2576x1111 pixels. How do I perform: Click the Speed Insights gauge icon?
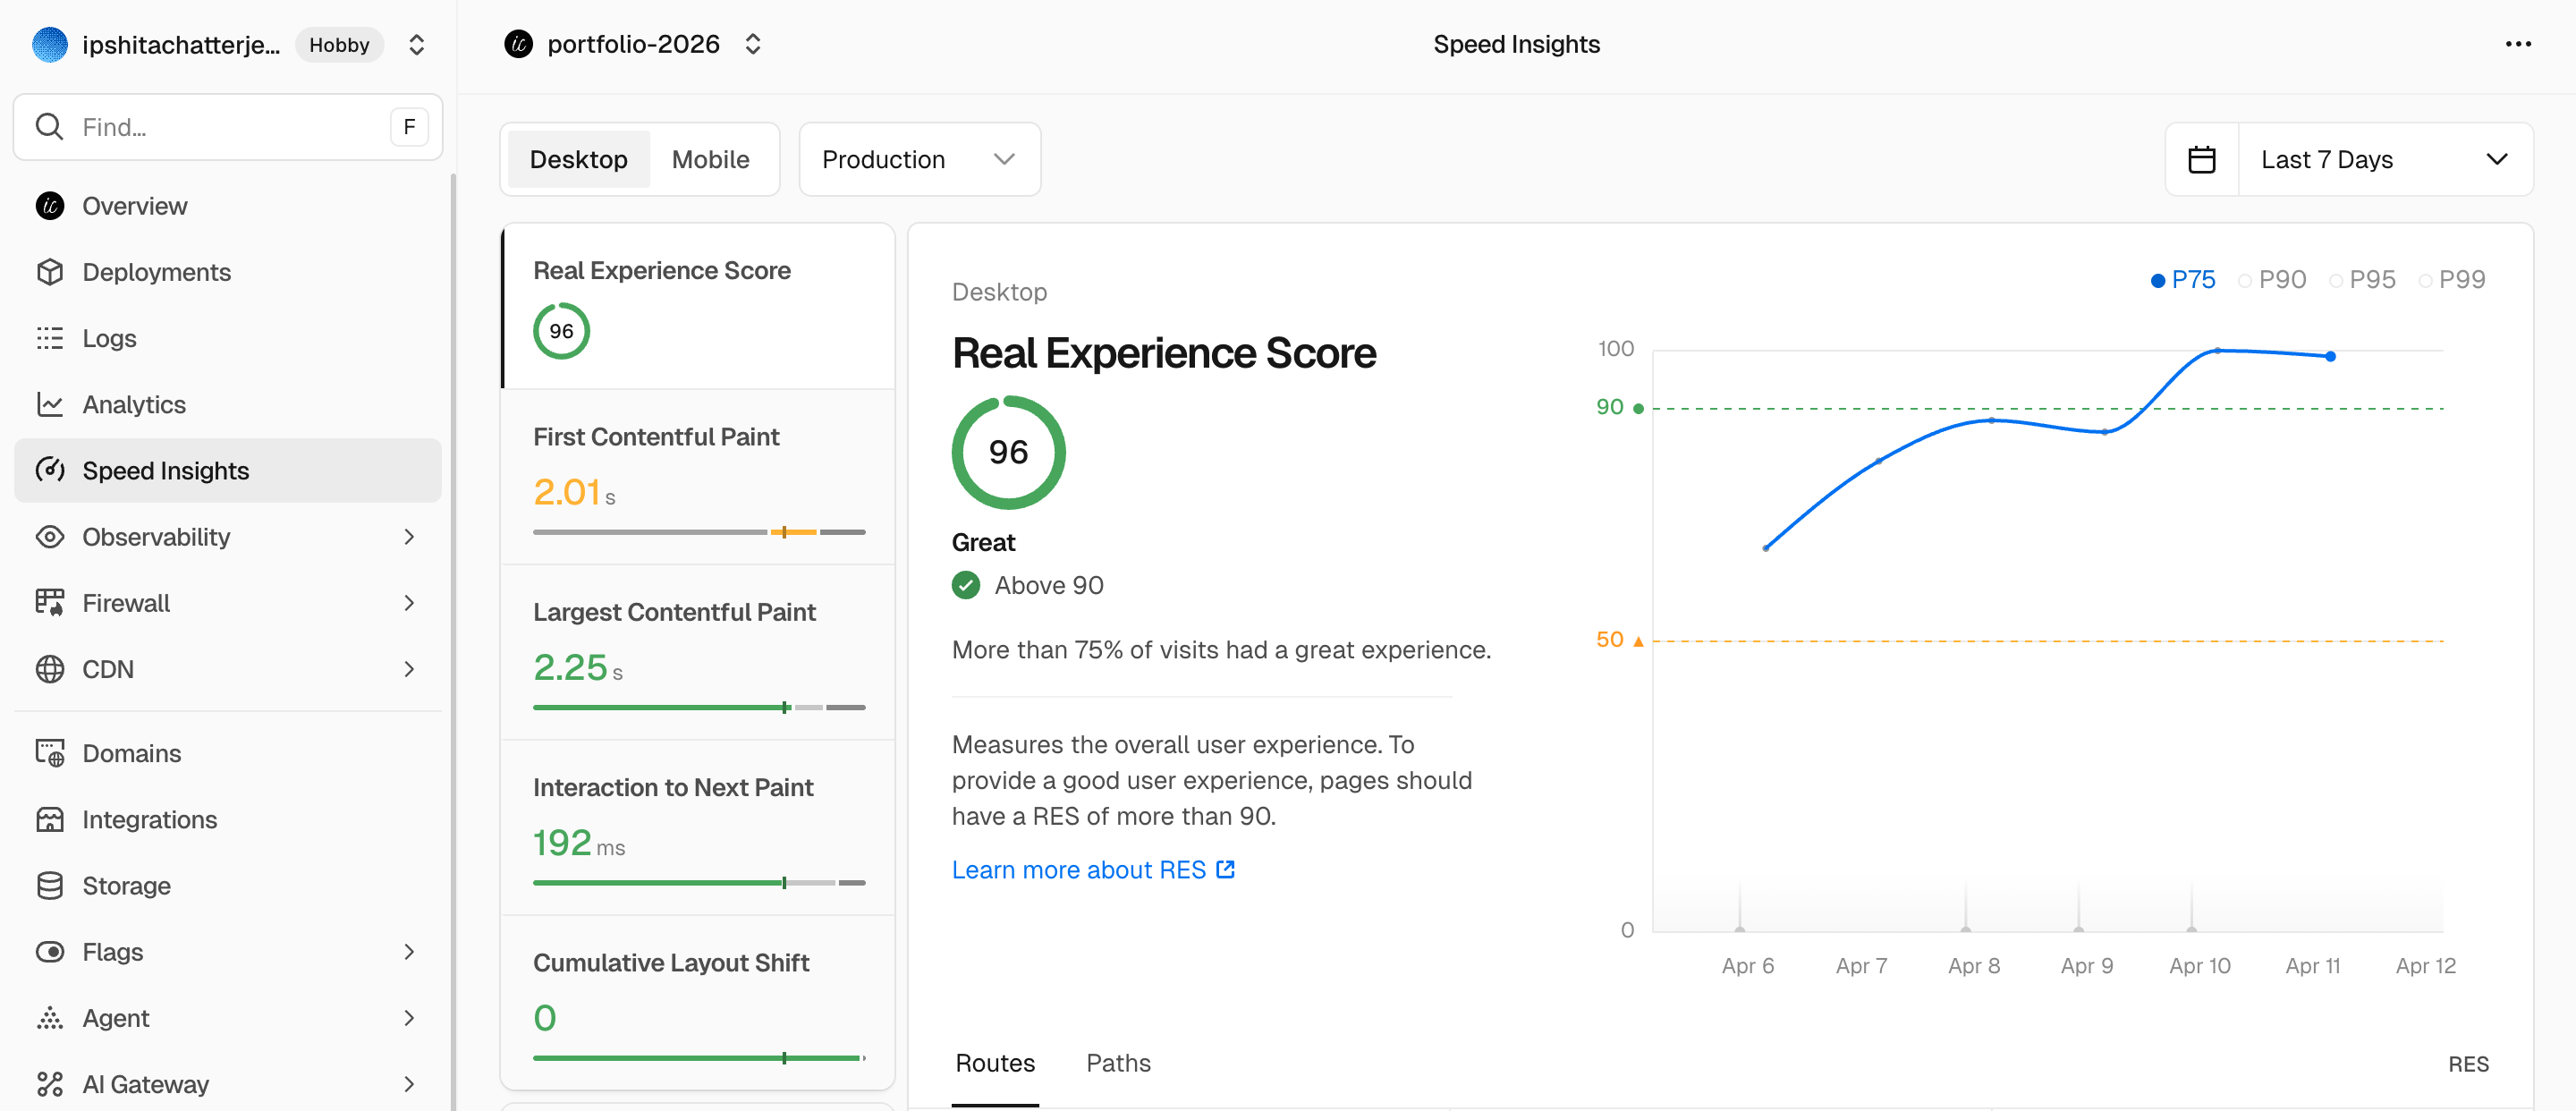[x=49, y=470]
